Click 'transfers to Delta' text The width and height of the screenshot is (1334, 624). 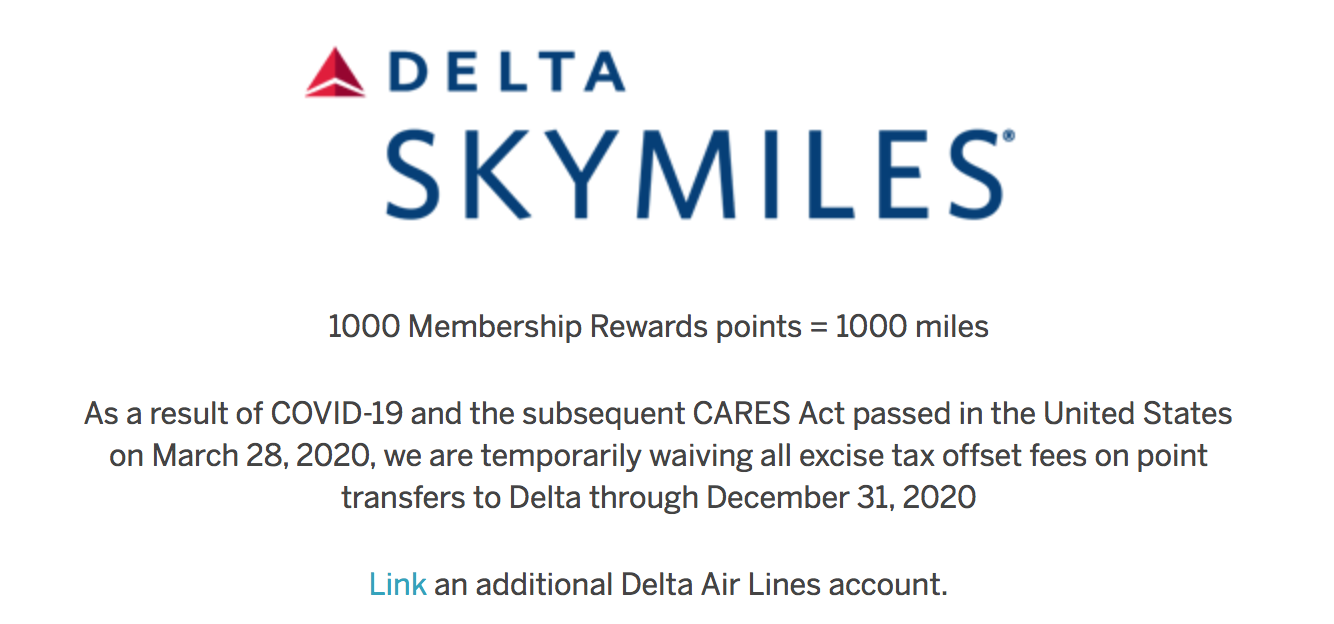click(461, 497)
